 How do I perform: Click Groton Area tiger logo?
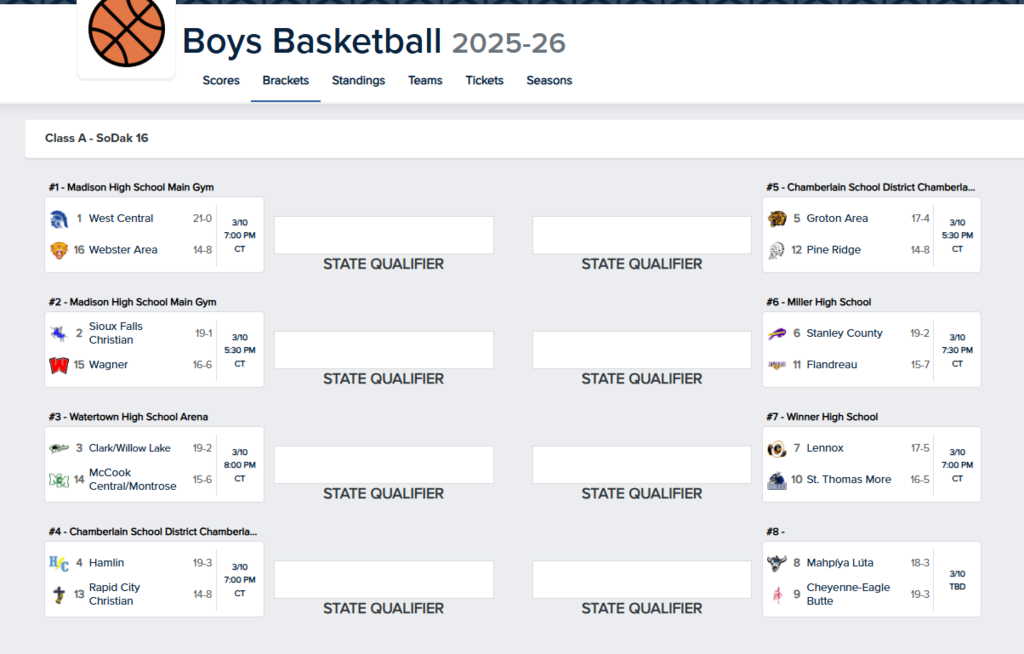click(777, 219)
